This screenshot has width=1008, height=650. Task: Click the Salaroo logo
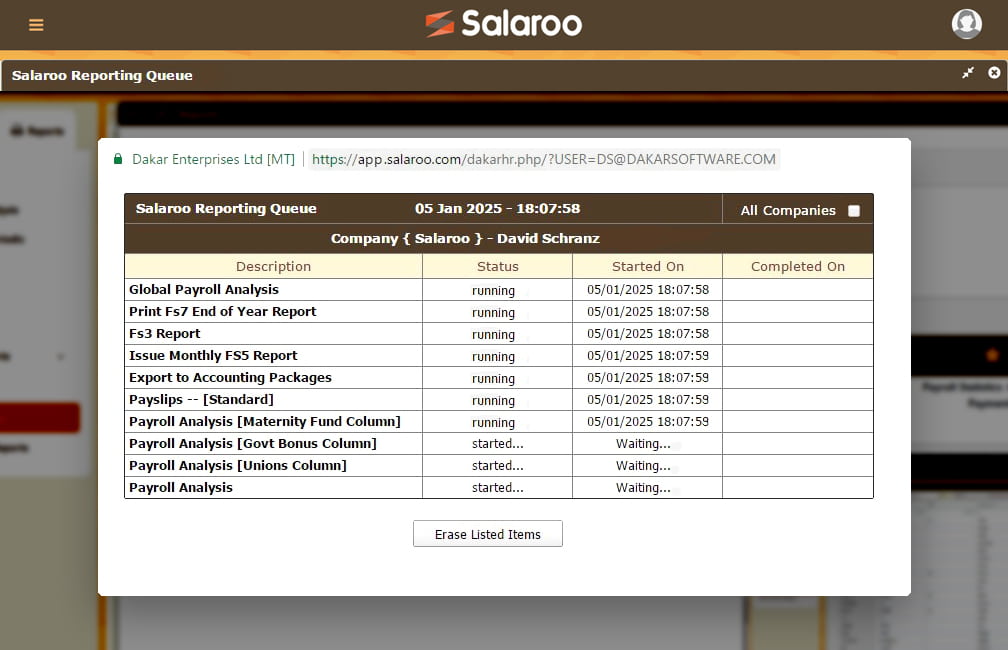point(503,24)
